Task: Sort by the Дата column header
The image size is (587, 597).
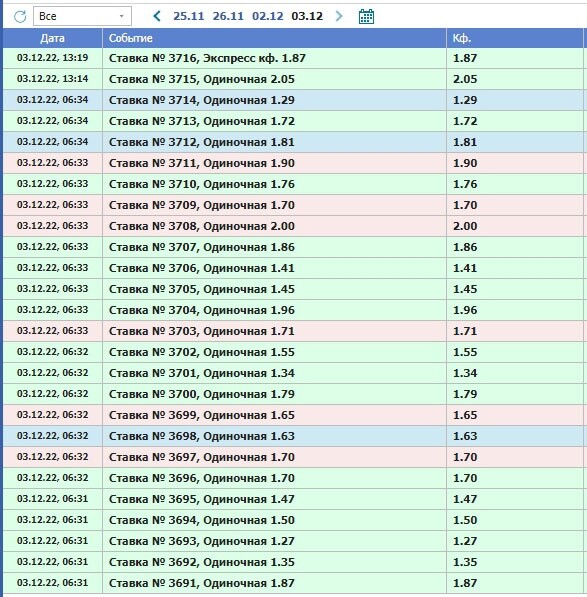Action: [53, 38]
